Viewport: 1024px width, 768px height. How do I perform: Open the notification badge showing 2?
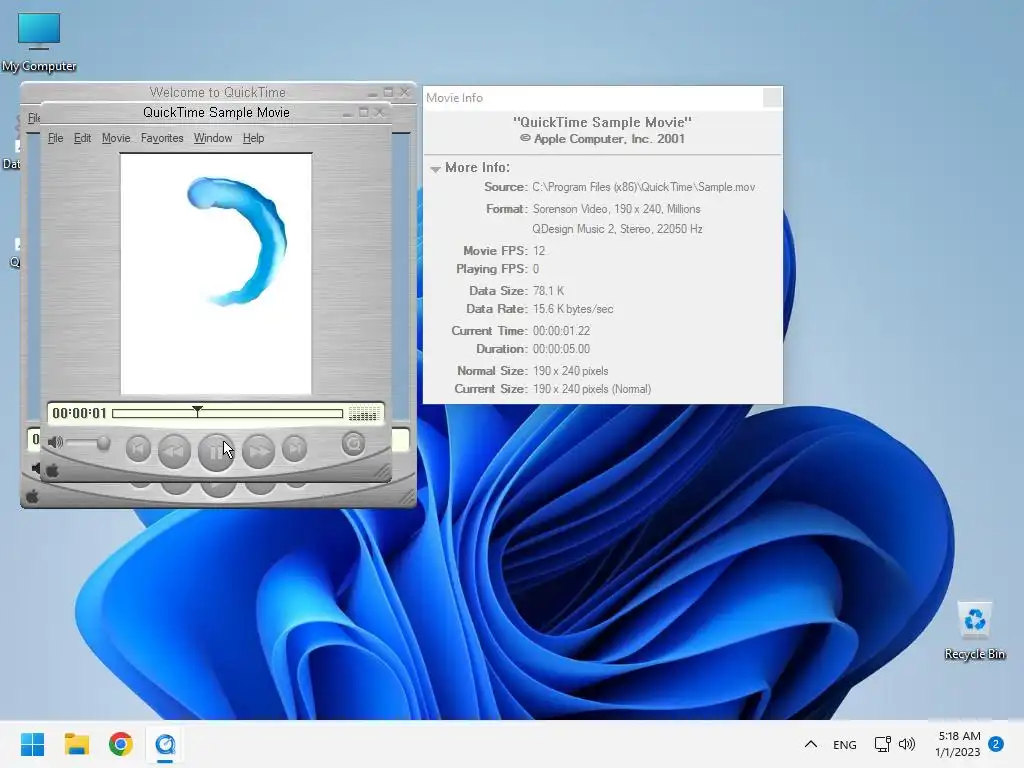click(x=996, y=744)
